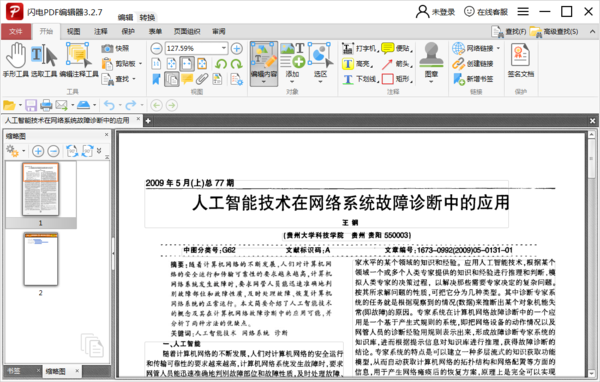Show comments pane via yellow speech bubble

click(x=187, y=79)
